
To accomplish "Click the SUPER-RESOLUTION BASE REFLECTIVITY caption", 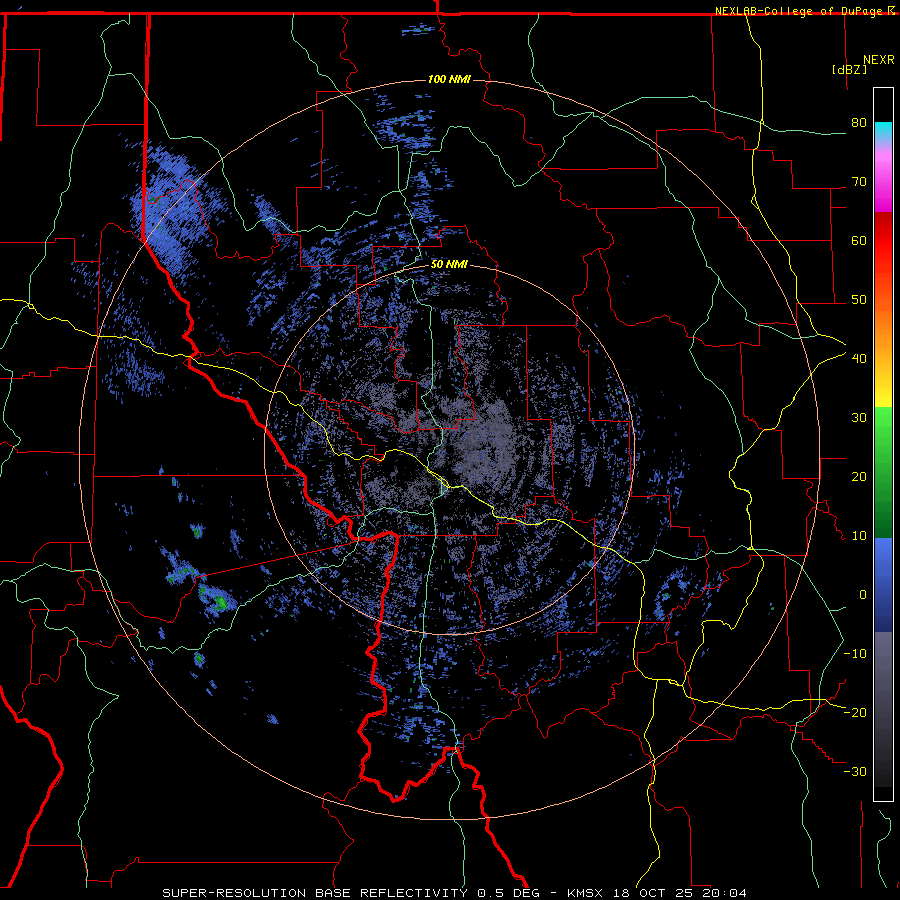I will (315, 893).
